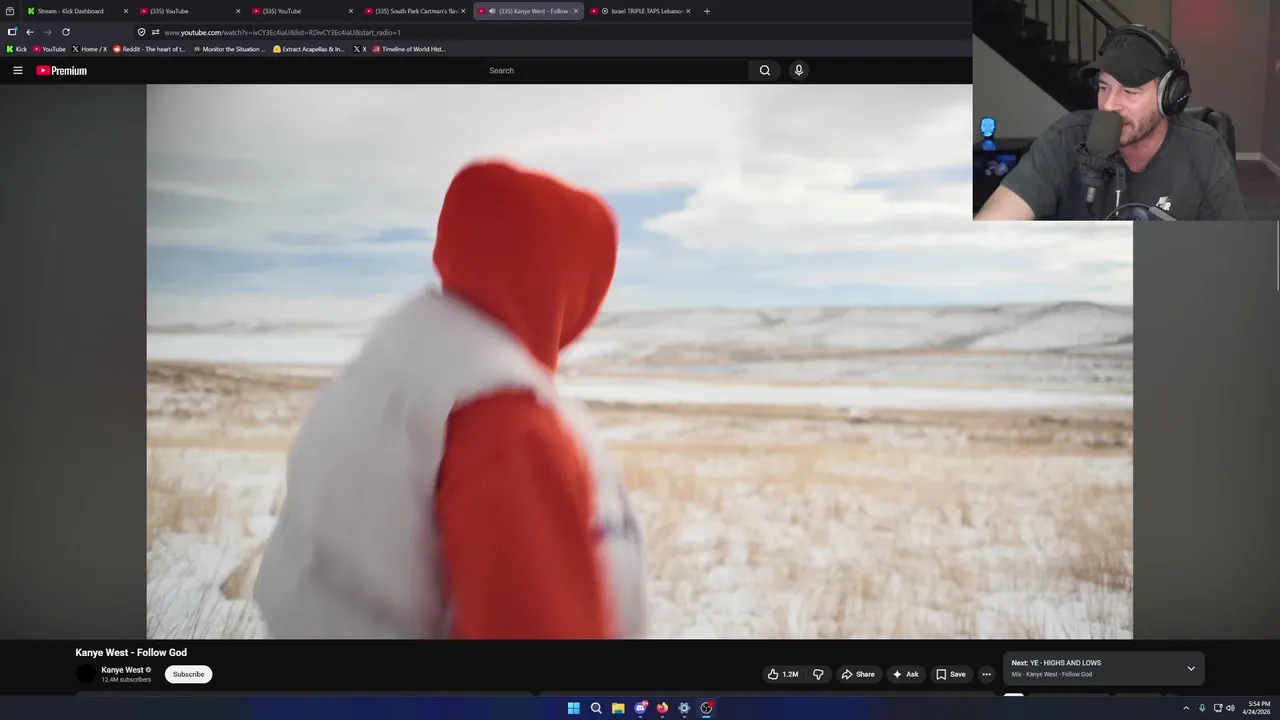Open Timeline of World Hist... bookmark

point(409,49)
